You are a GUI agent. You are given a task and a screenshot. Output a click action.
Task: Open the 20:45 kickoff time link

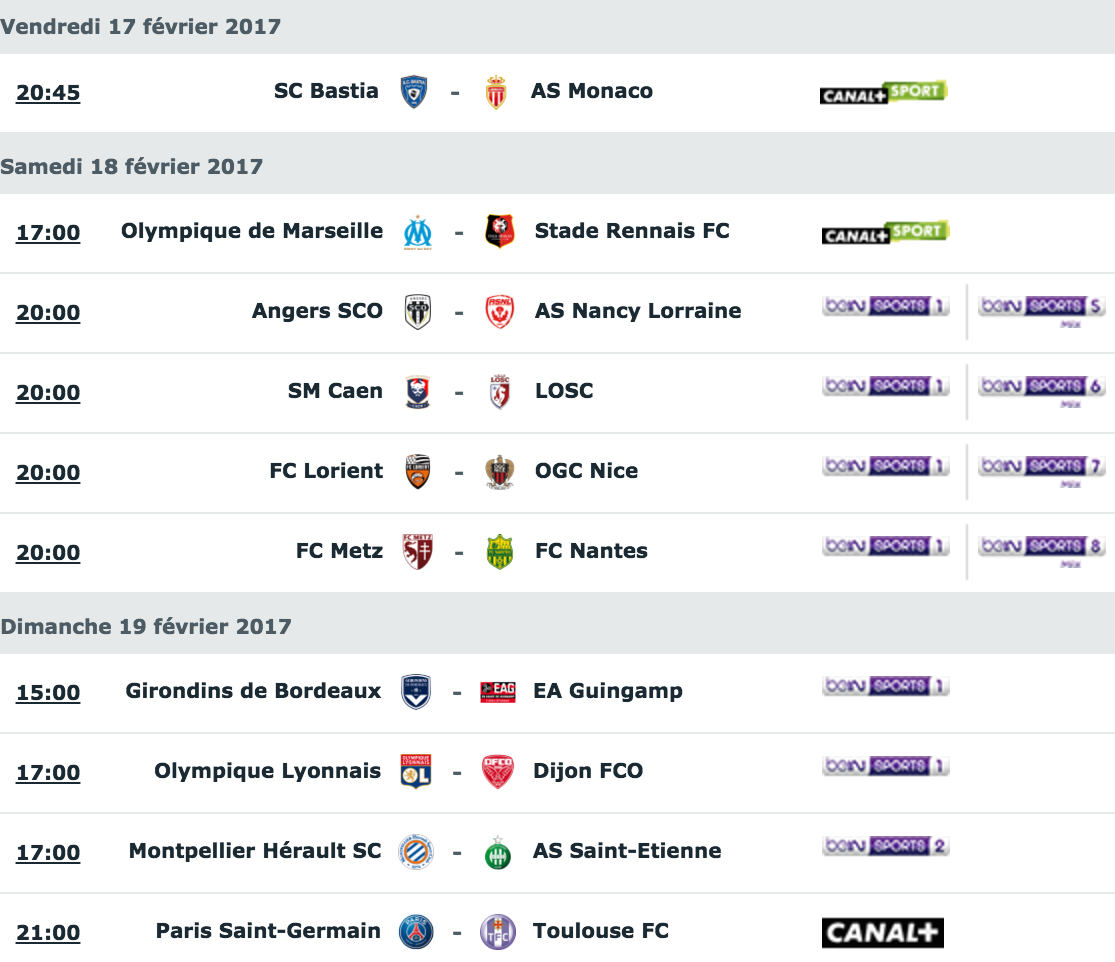tap(48, 92)
